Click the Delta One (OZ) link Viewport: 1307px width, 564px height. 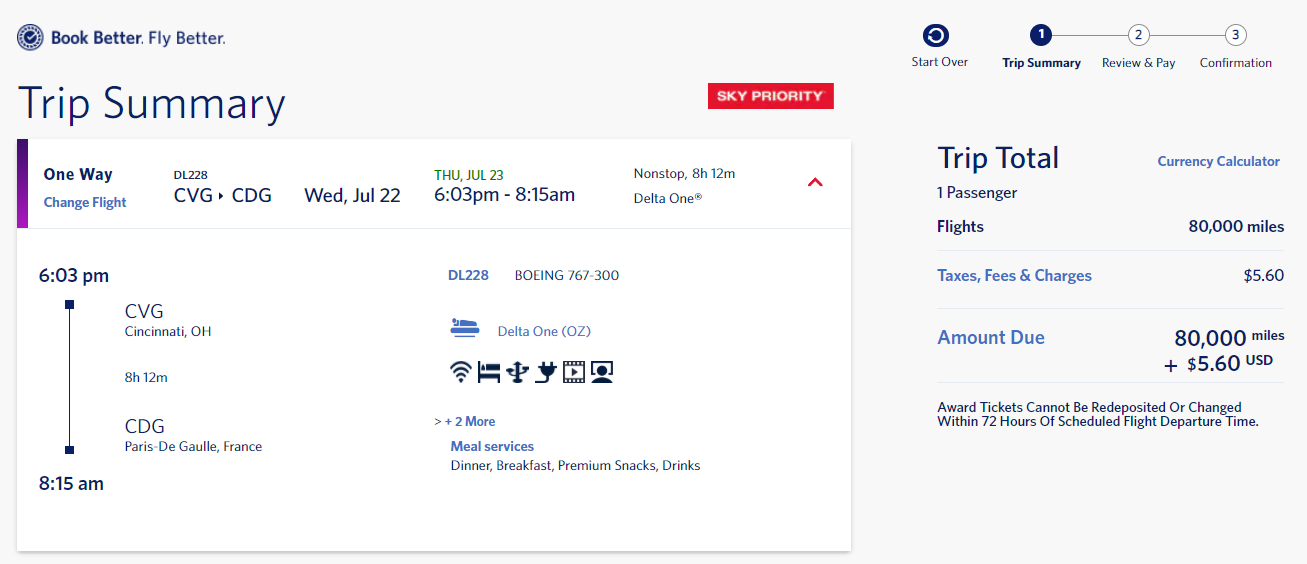pos(544,331)
